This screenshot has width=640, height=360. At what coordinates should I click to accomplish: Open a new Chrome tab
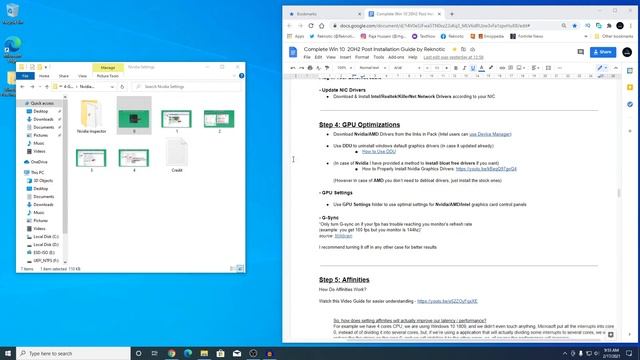click(x=452, y=14)
